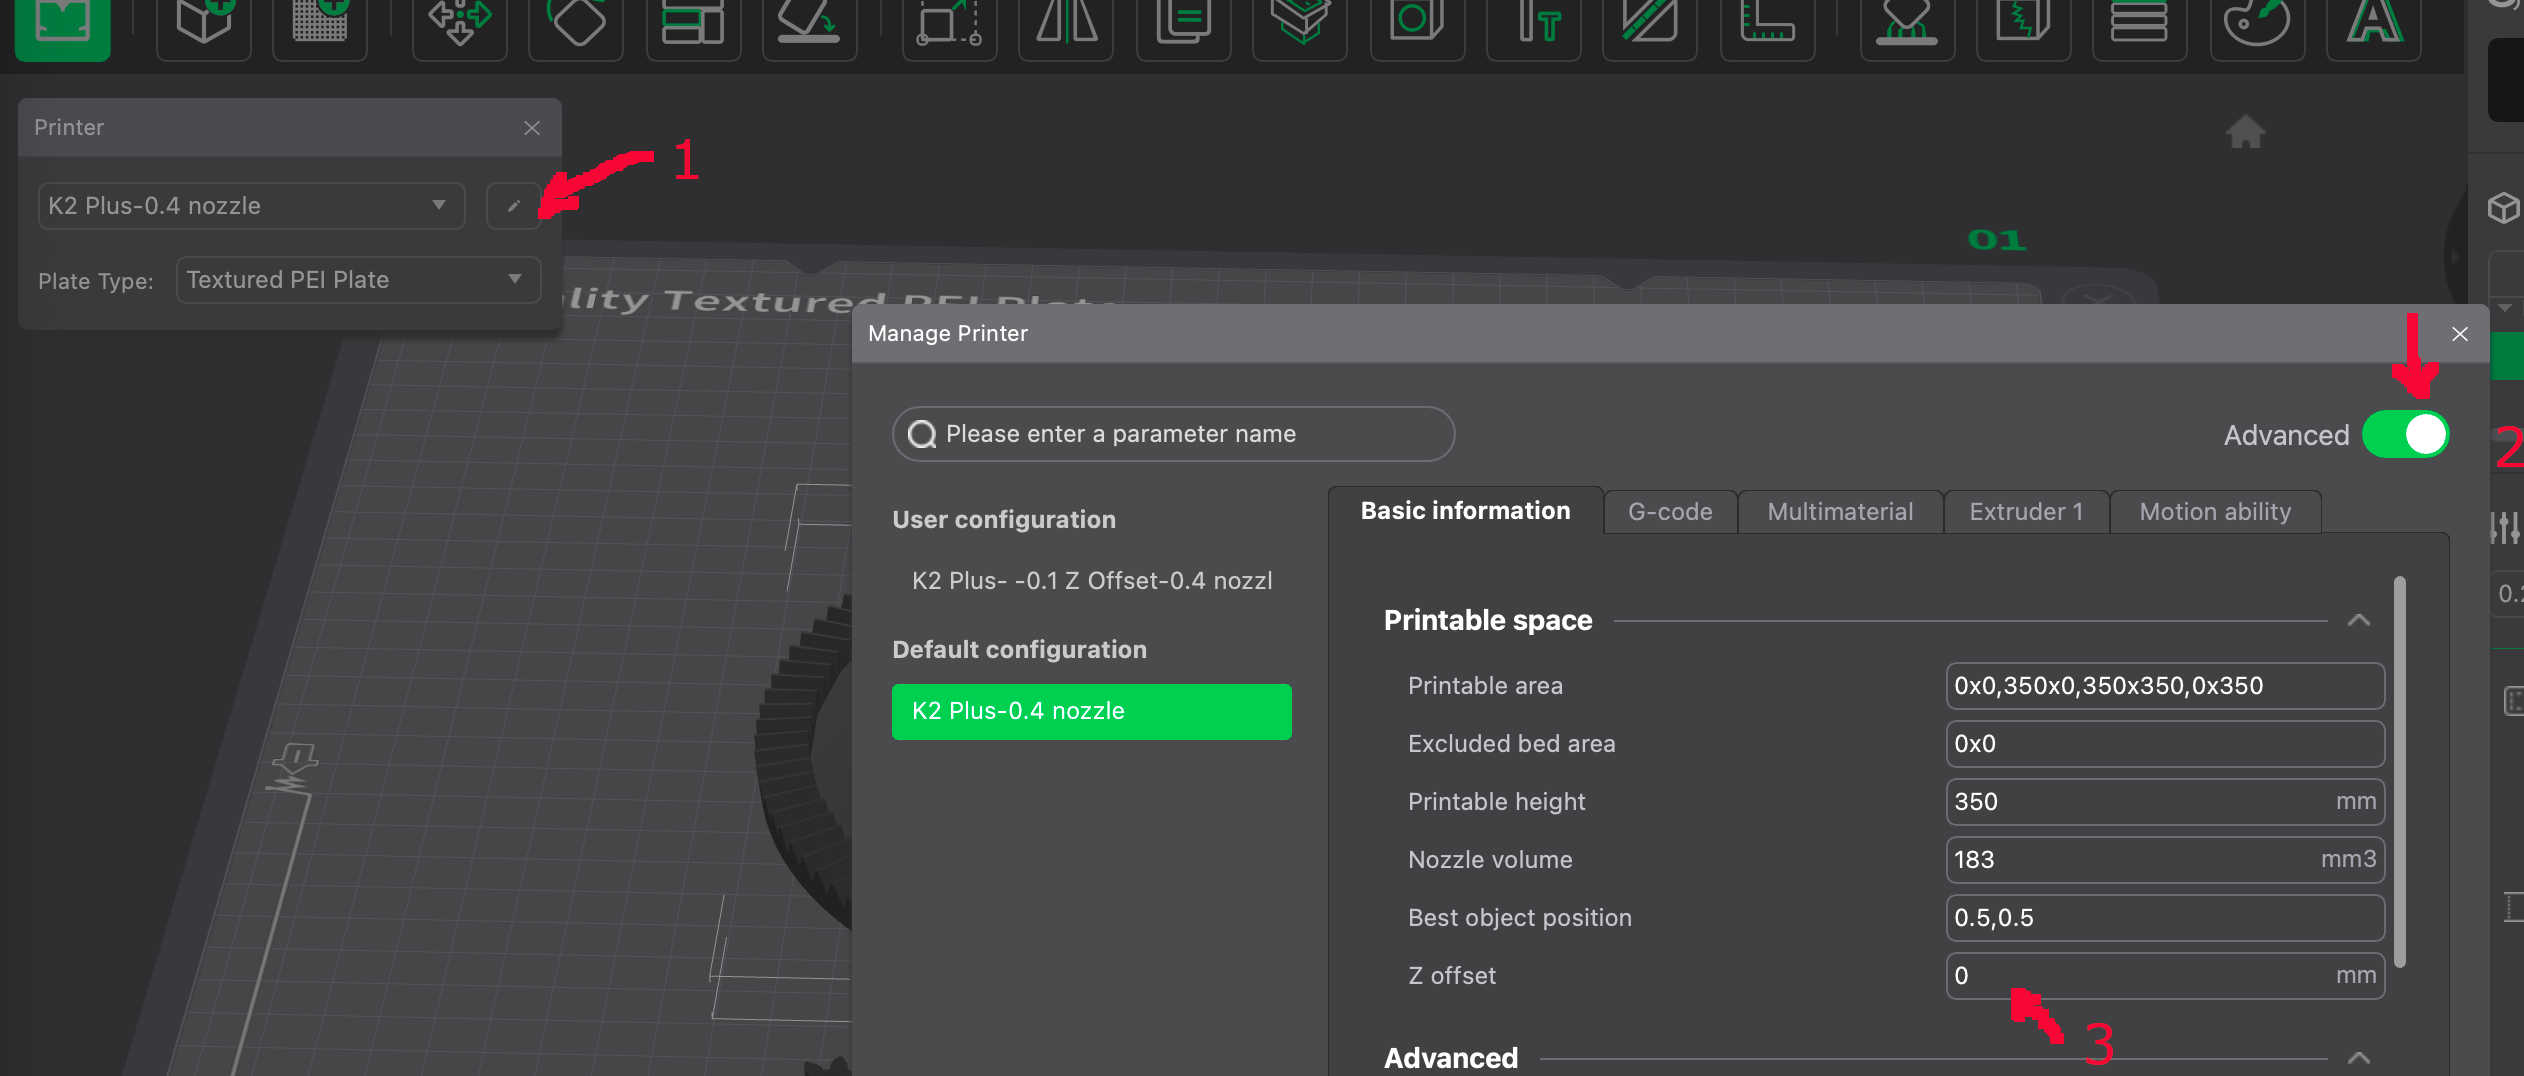
Task: Switch to the G-code tab
Action: [1669, 512]
